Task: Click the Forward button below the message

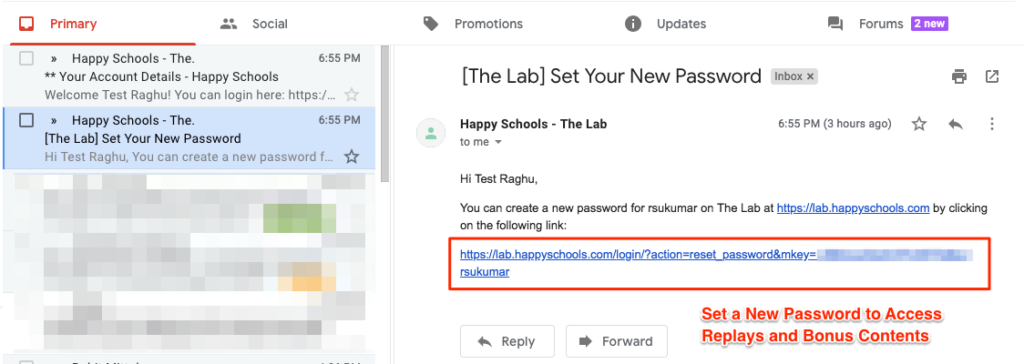Action: 616,341
